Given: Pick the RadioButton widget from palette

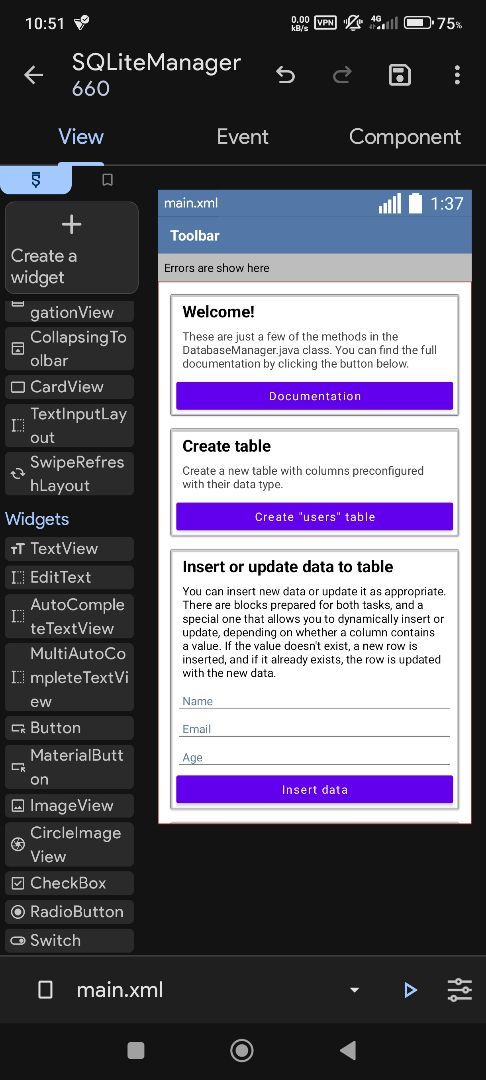Looking at the screenshot, I should coord(70,912).
